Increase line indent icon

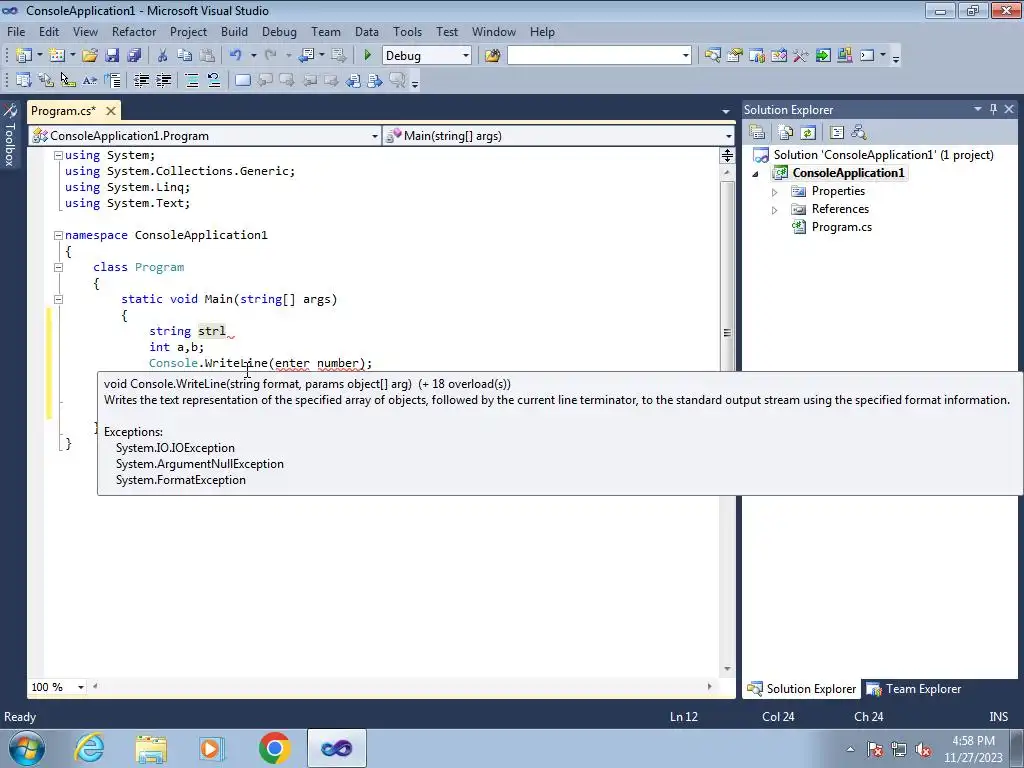(163, 80)
